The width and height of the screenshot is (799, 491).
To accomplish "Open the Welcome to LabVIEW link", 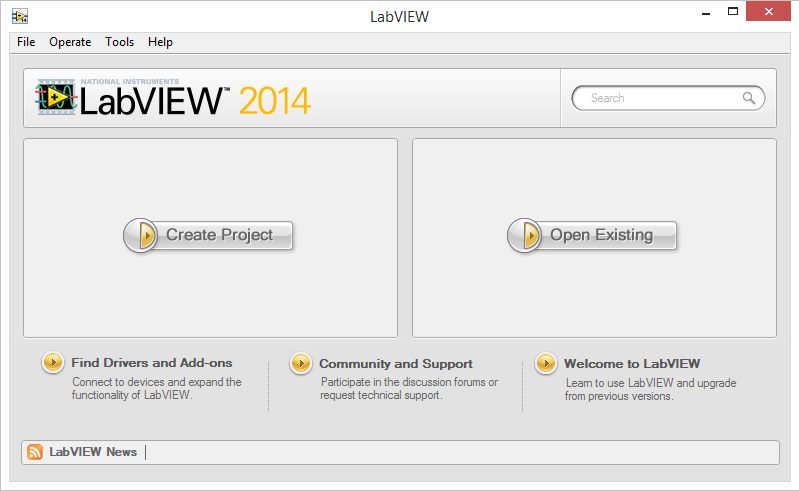I will pyautogui.click(x=632, y=364).
